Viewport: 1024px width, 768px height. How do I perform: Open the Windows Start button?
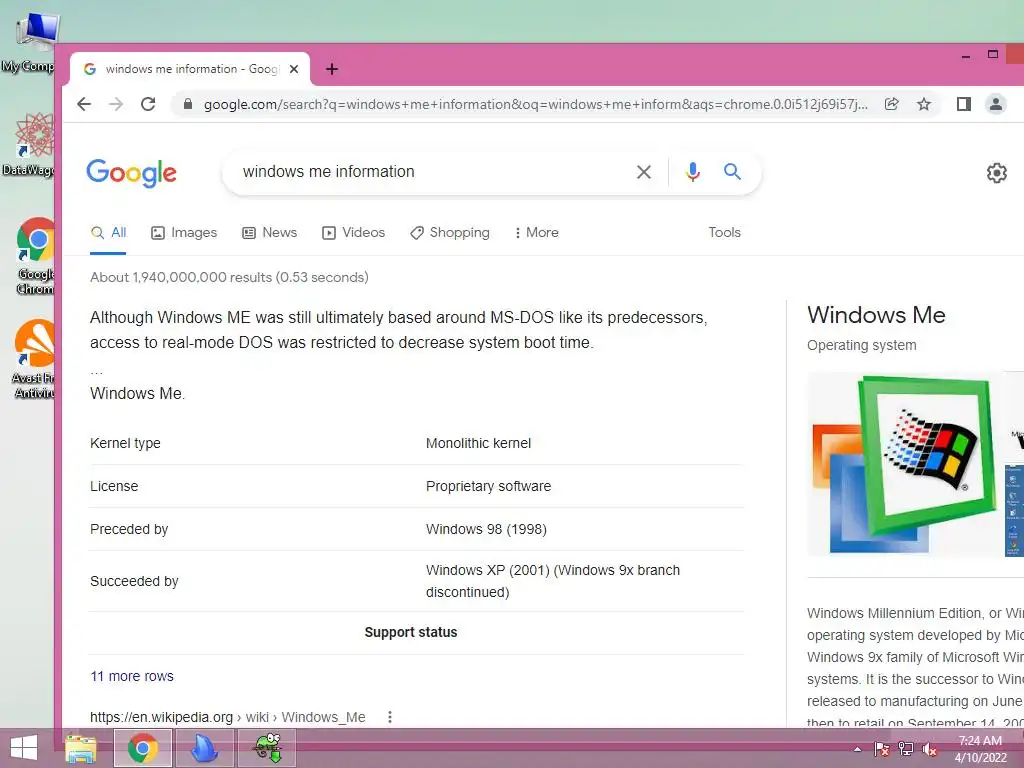tap(24, 748)
